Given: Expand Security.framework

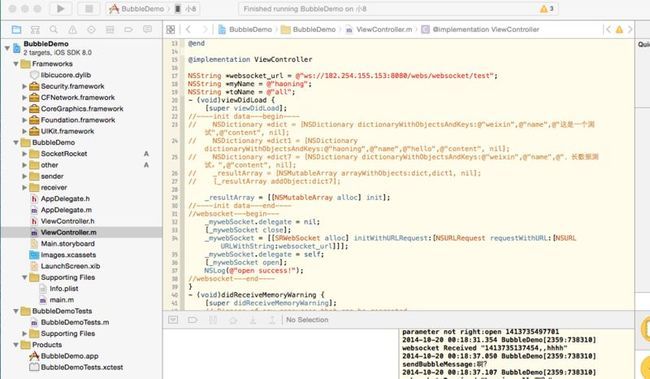Looking at the screenshot, I should 24,86.
